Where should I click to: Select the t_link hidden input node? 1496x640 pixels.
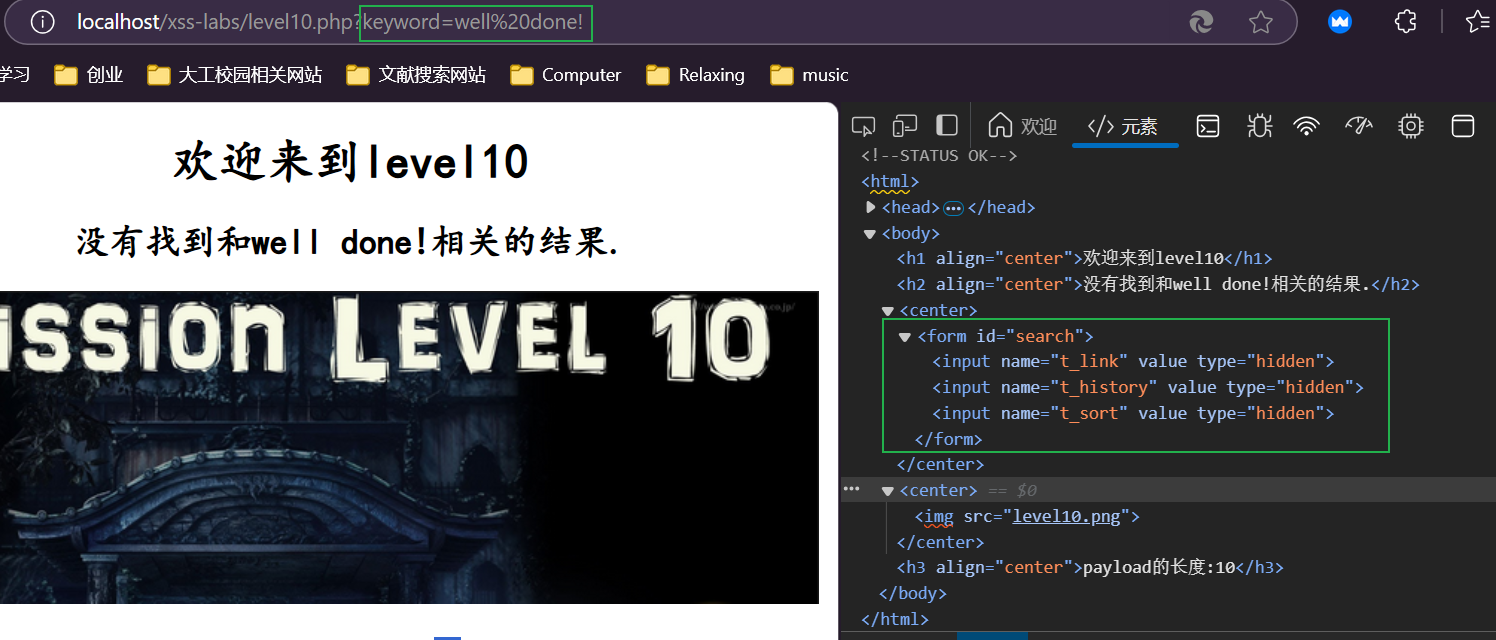tap(1133, 361)
